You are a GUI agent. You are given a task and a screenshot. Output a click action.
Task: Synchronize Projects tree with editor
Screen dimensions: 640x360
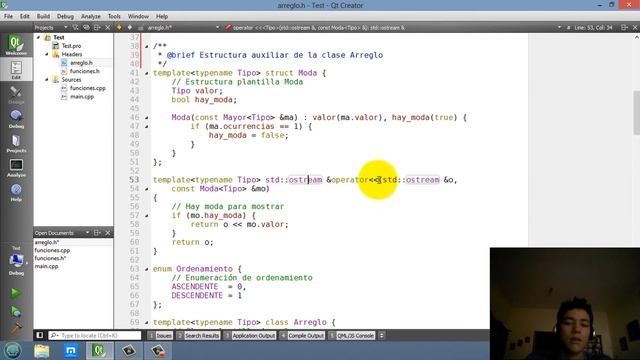[x=86, y=27]
